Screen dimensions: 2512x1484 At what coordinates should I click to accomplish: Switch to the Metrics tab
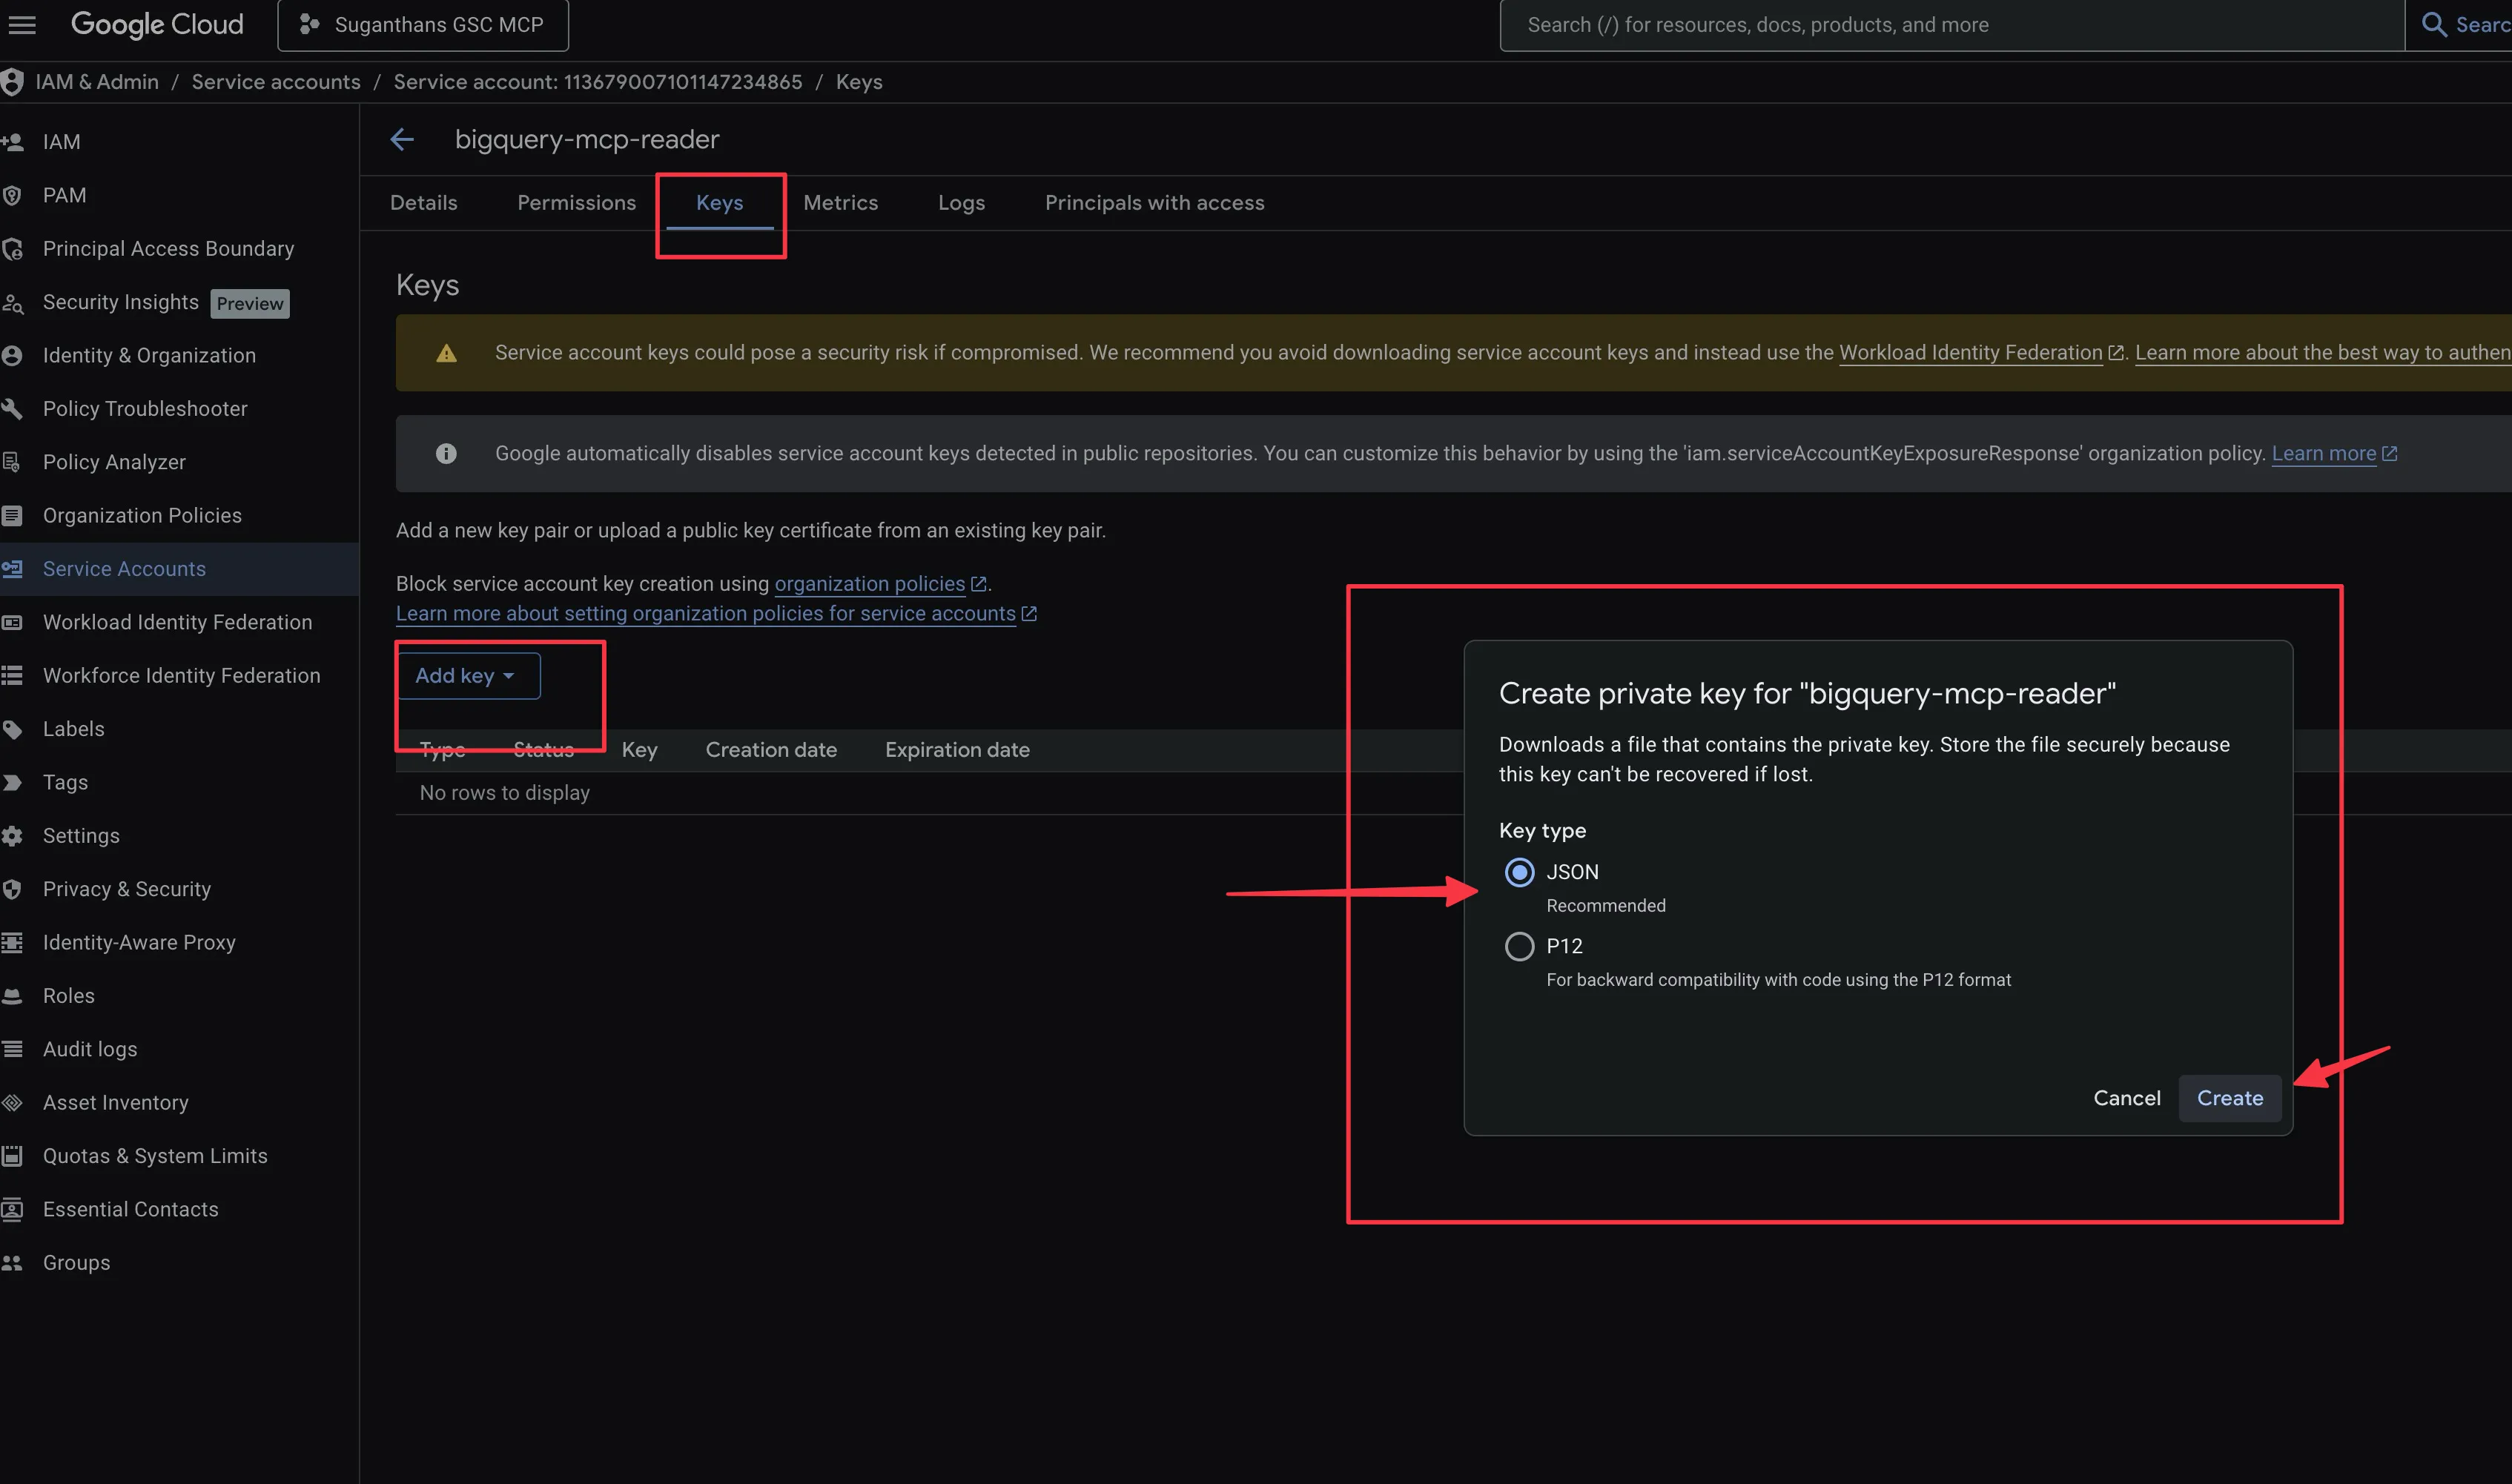point(840,203)
